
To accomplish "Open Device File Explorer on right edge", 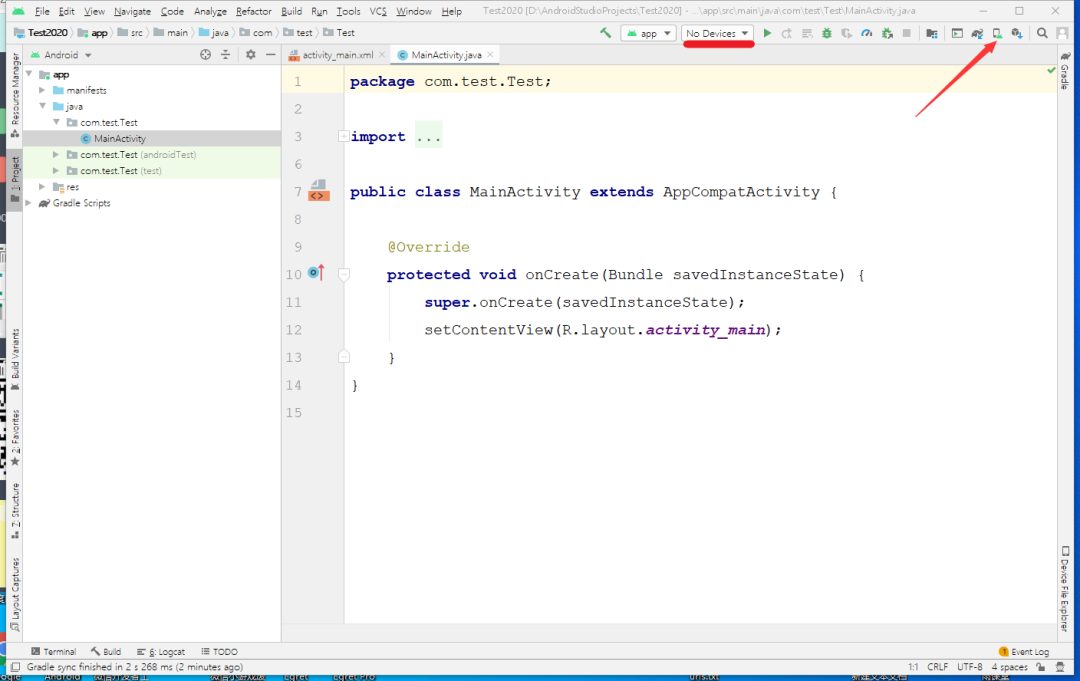I will [1065, 589].
